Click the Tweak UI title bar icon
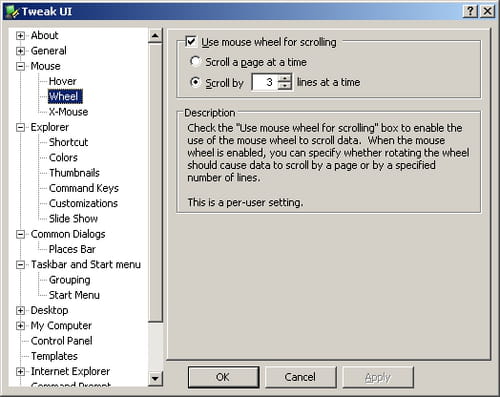Screen dimensions: 500x397 coord(12,12)
